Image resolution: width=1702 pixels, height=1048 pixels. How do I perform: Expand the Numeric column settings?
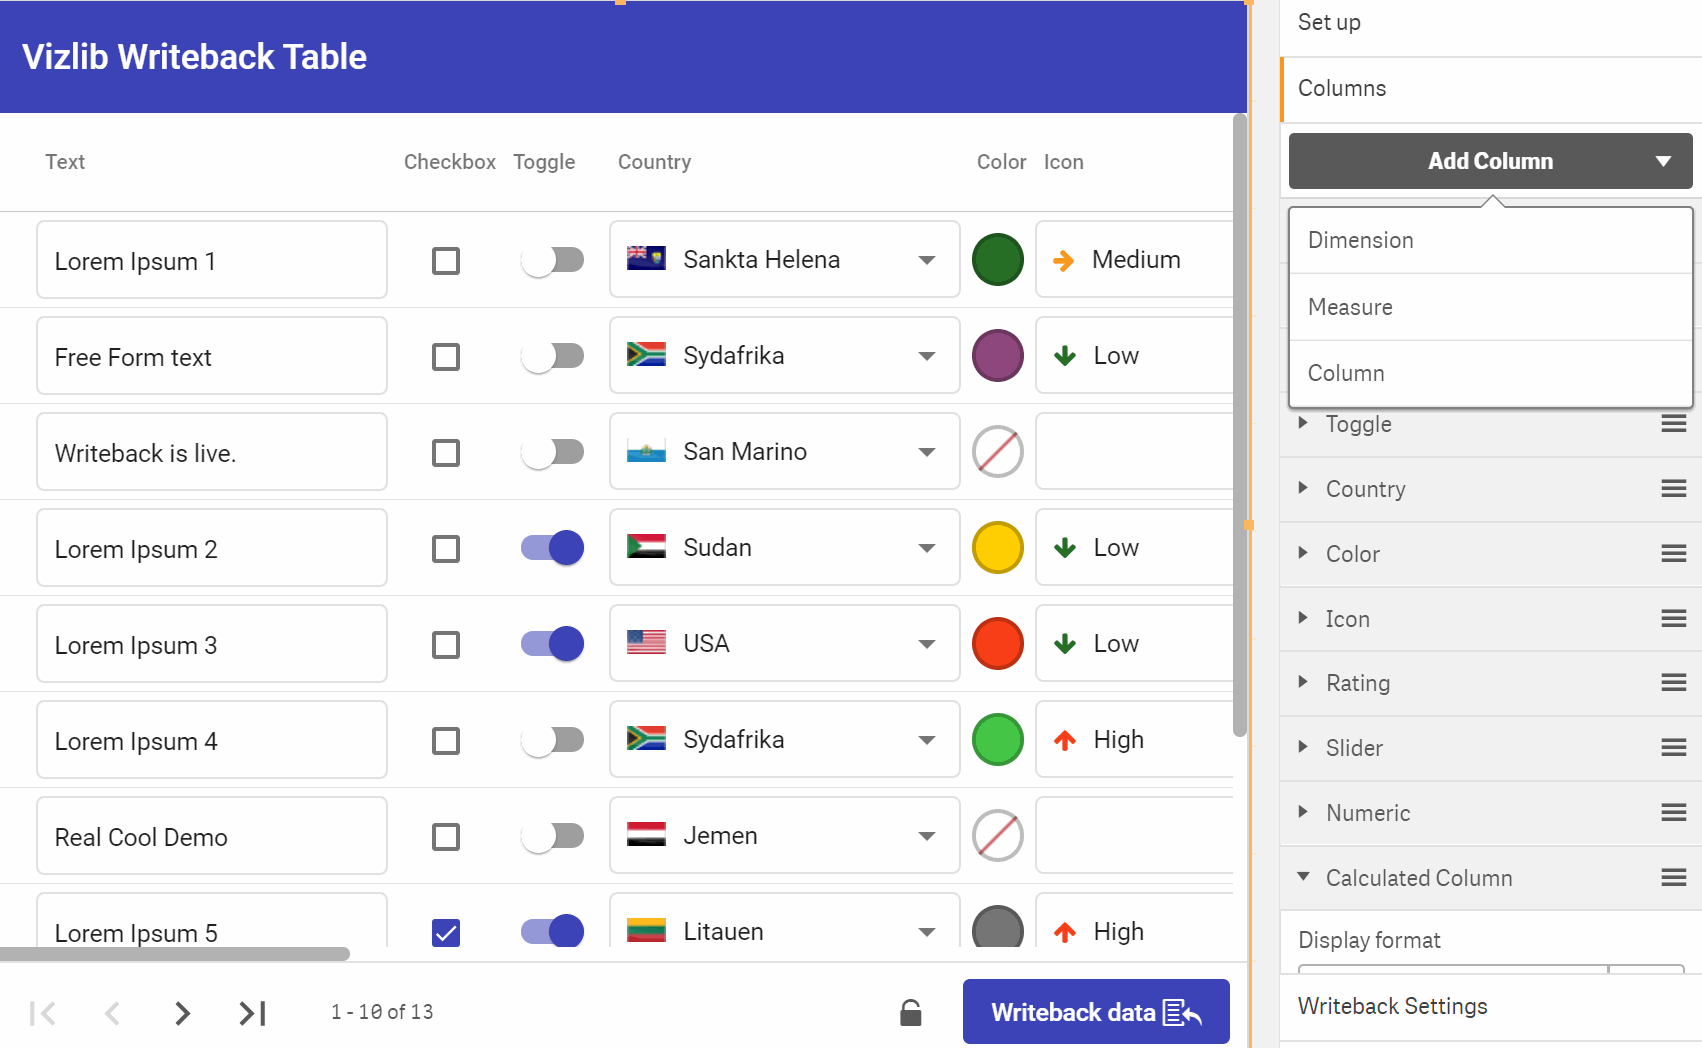pyautogui.click(x=1303, y=812)
